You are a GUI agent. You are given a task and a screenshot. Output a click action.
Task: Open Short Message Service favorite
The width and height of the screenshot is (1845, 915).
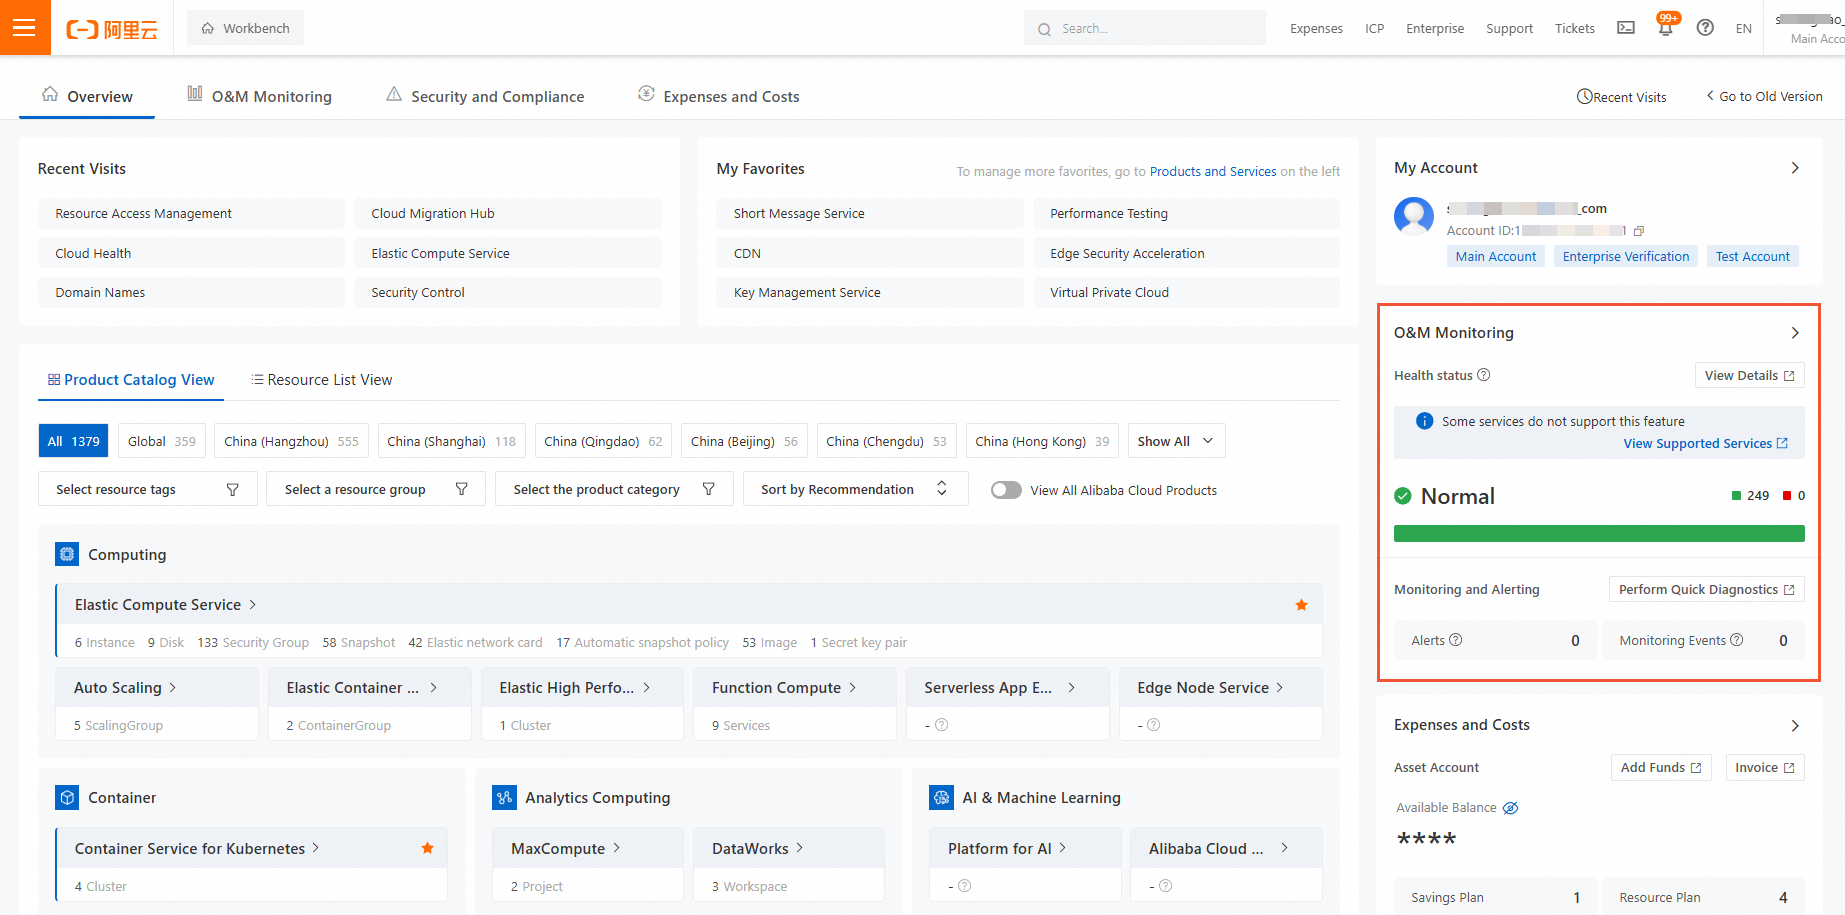(870, 213)
